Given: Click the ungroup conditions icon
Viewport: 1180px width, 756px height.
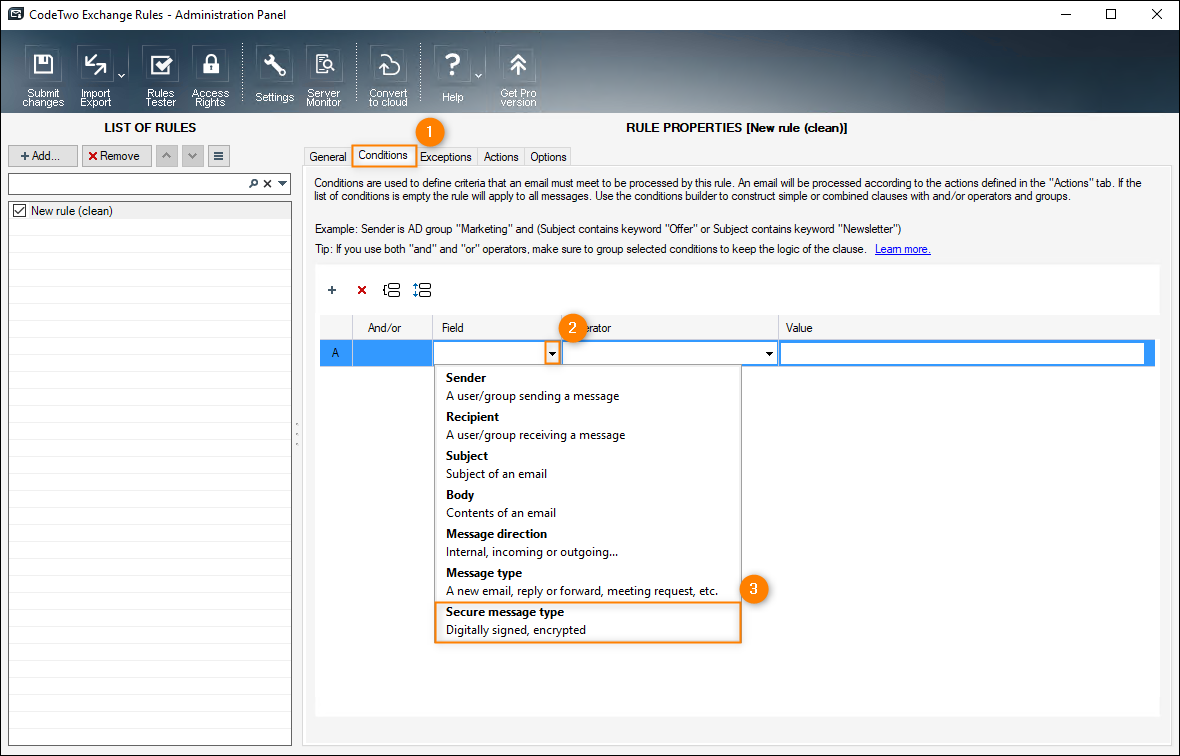Looking at the screenshot, I should [x=422, y=290].
